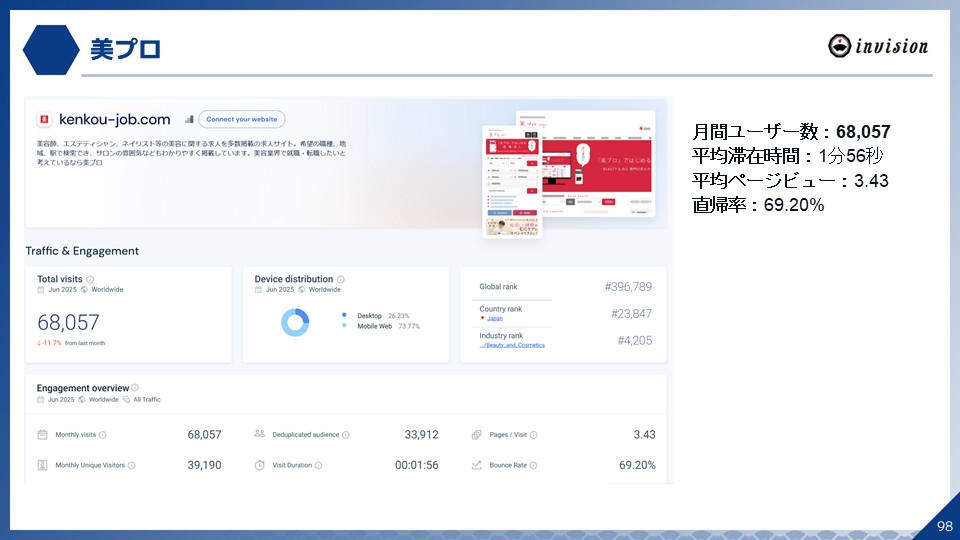Click the Deduplicated audience value 33,912
This screenshot has height=540, width=960.
[421, 435]
